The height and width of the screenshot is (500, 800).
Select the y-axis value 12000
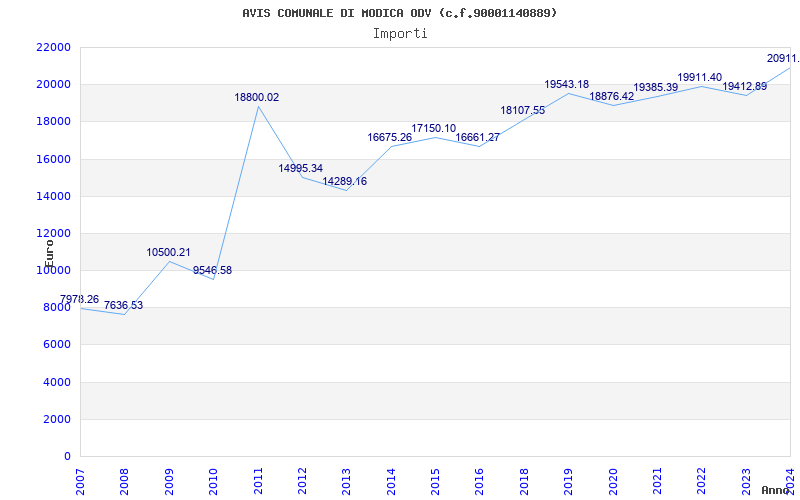(x=53, y=234)
